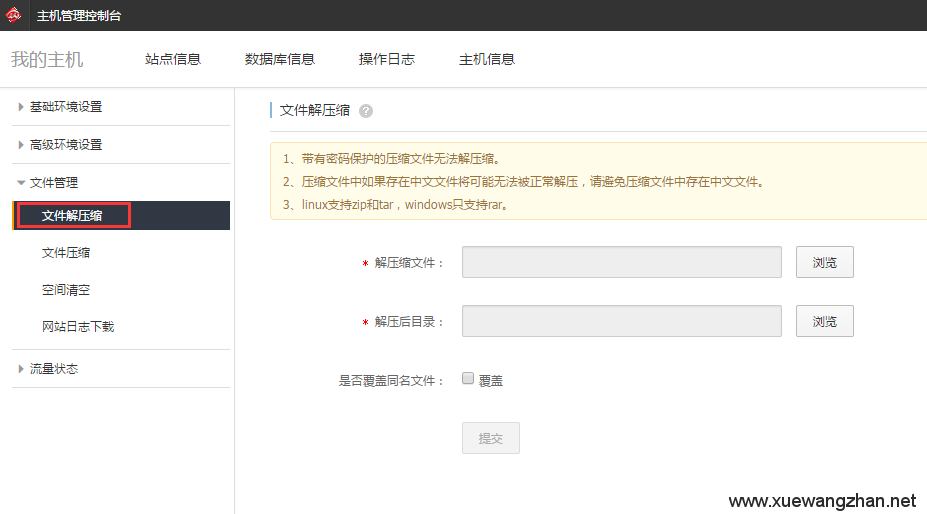The width and height of the screenshot is (927, 514).
Task: Click the 解压缩文件 input field
Action: pos(621,263)
